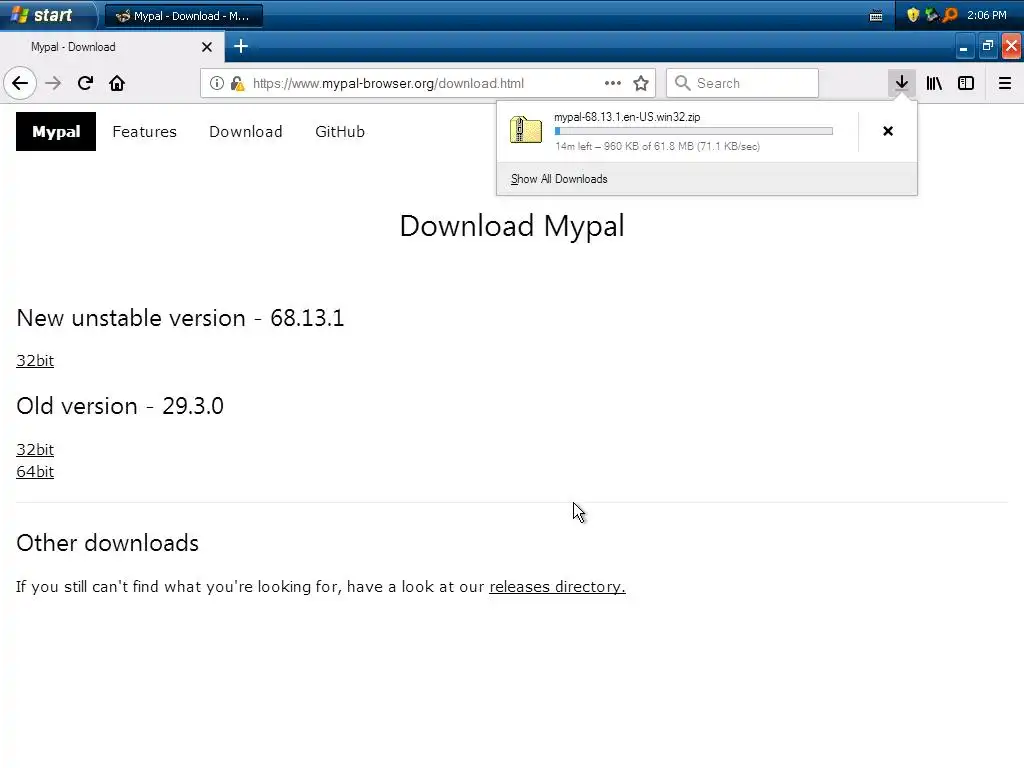Reload the current page
This screenshot has width=1024, height=768.
click(x=85, y=84)
